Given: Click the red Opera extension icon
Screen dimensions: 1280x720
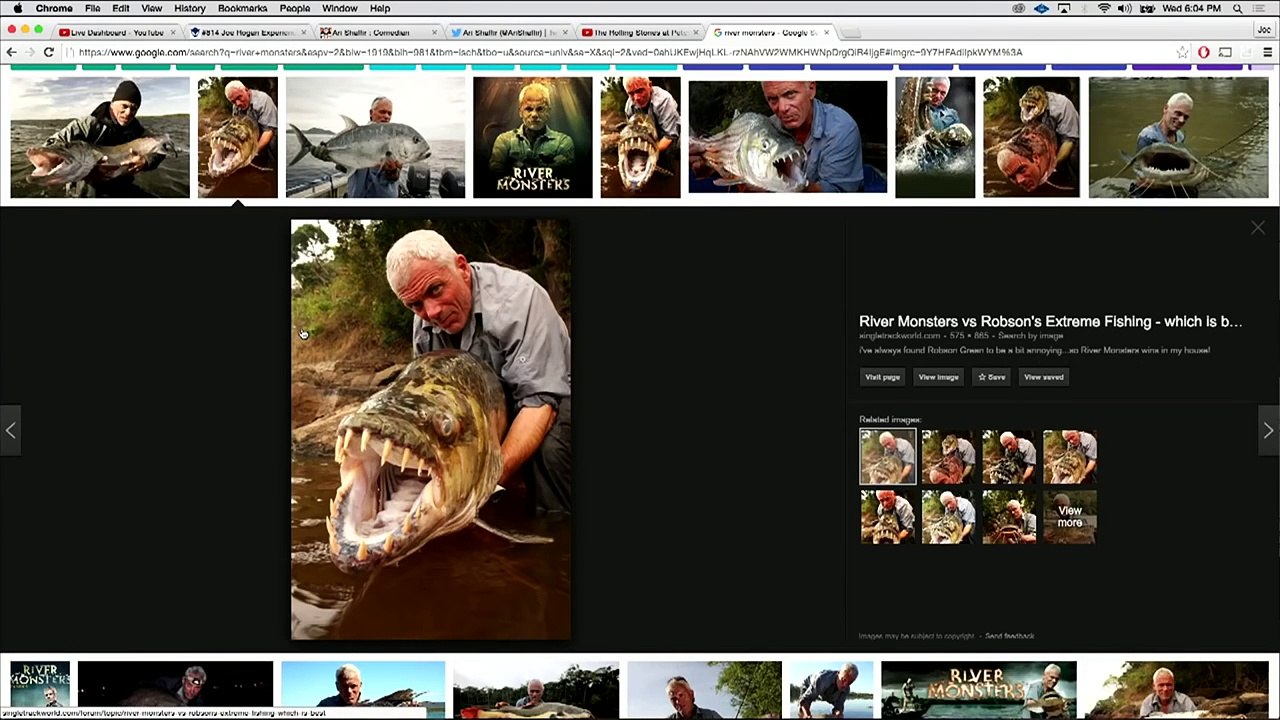Looking at the screenshot, I should [1204, 52].
